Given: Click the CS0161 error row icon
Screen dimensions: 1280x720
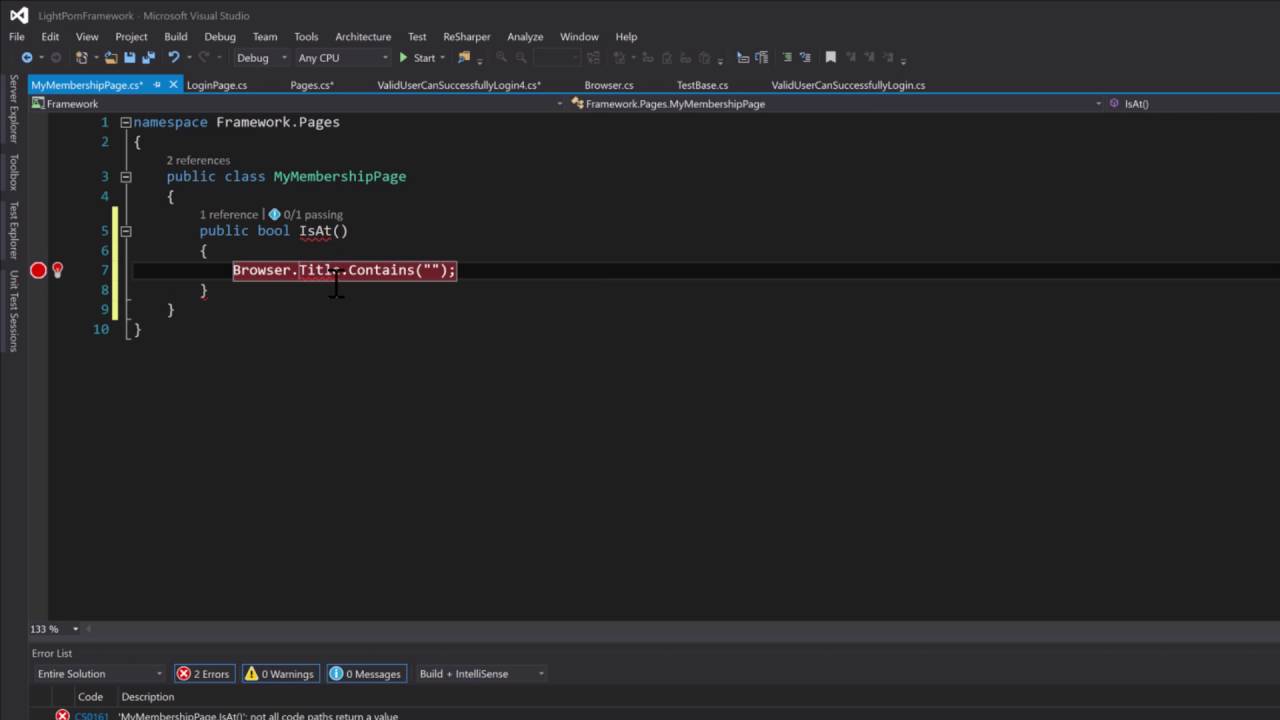Looking at the screenshot, I should [x=62, y=715].
